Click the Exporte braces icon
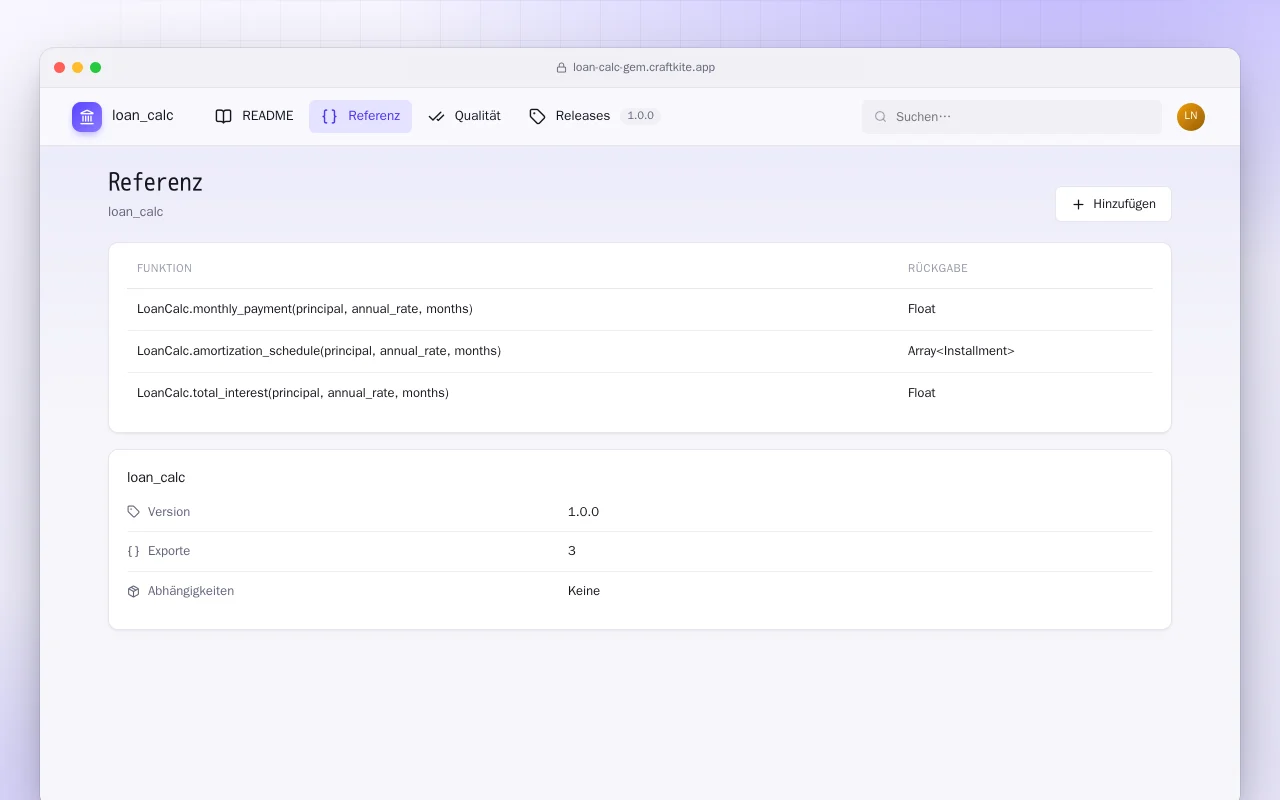 [134, 551]
